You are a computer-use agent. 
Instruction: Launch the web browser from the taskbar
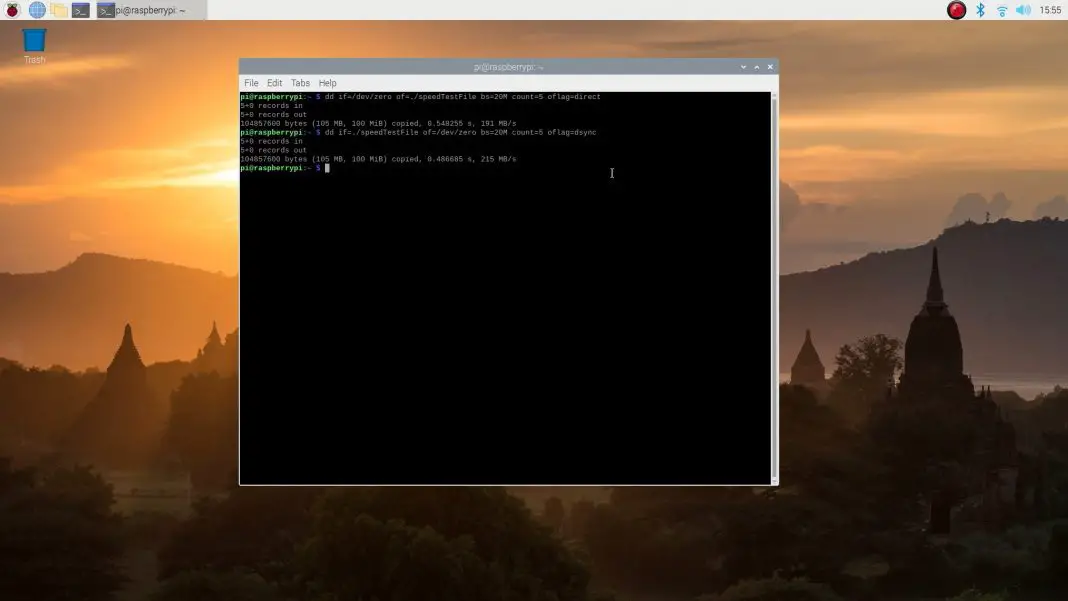click(x=35, y=10)
